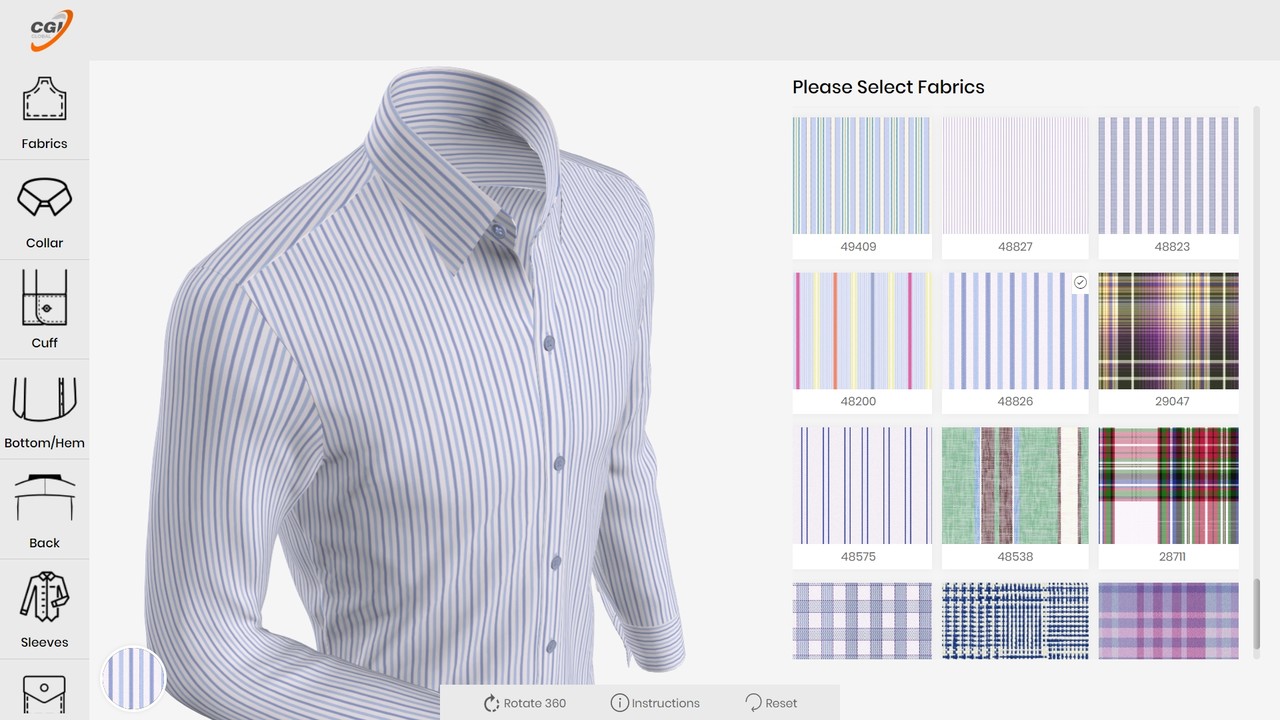The image size is (1280, 720).
Task: Click the fabric code 29047 text
Action: pyautogui.click(x=1172, y=401)
